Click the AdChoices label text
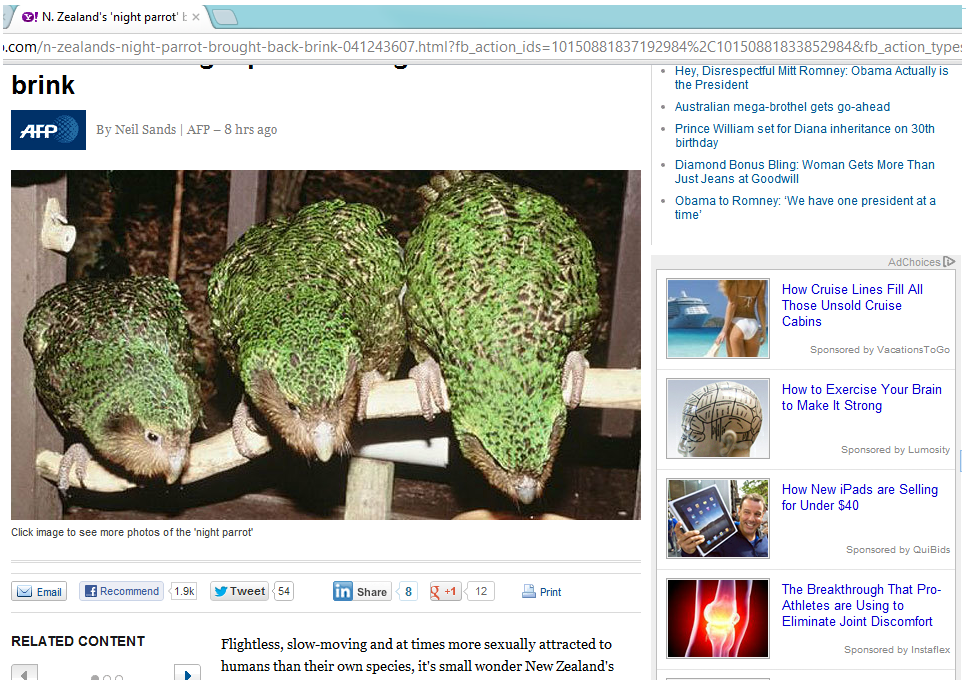 tap(914, 262)
